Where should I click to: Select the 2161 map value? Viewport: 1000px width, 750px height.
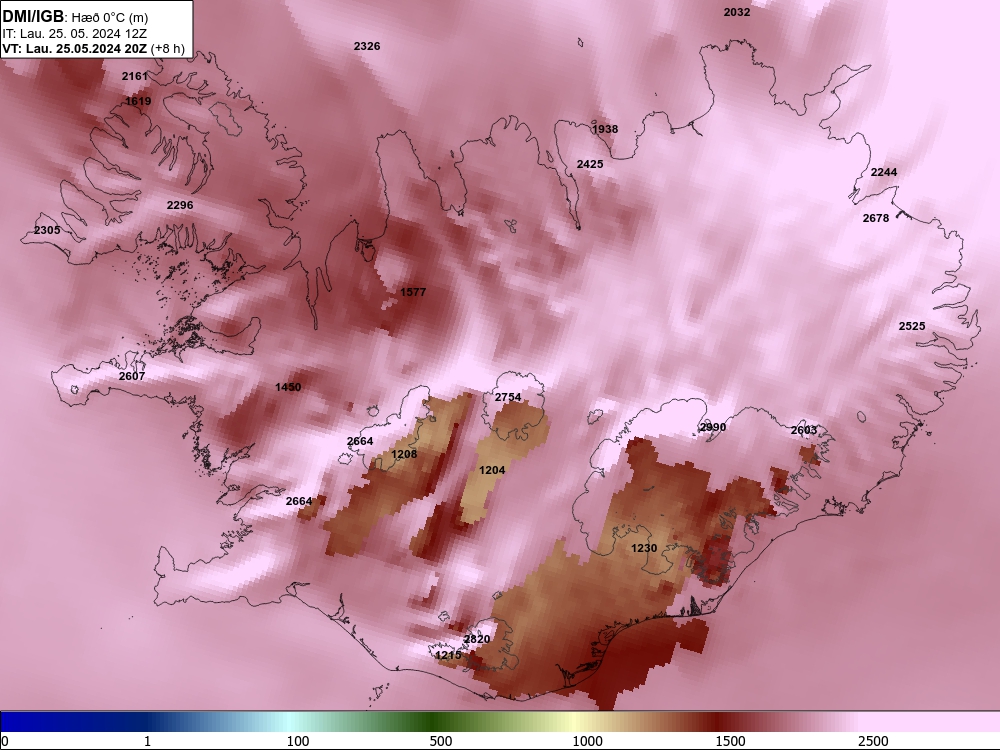point(135,76)
